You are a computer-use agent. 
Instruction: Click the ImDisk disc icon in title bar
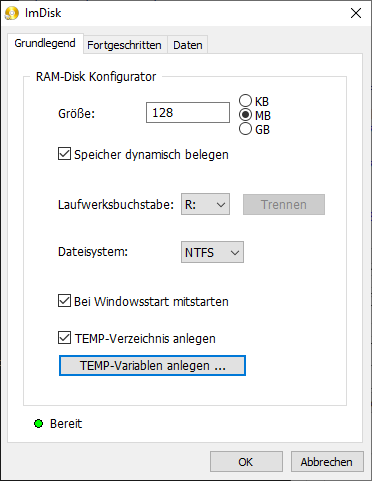click(x=12, y=13)
